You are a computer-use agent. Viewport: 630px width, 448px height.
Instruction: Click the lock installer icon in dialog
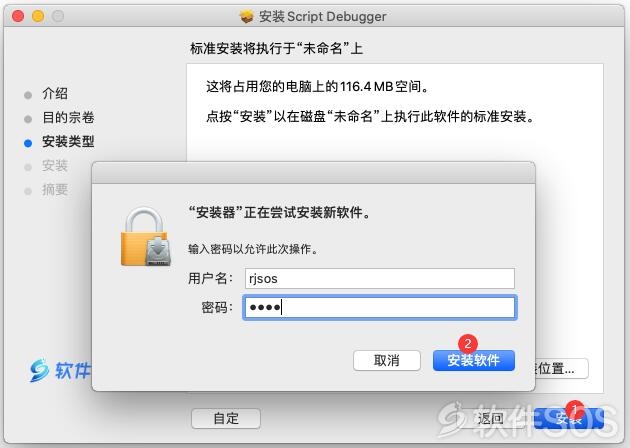coord(145,236)
